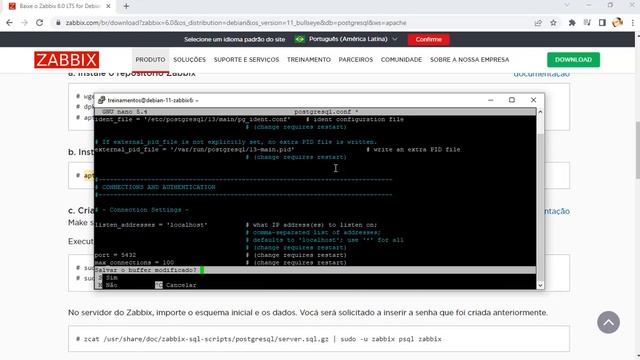Click the listen_addresses = 'localhost' line

tap(151, 225)
